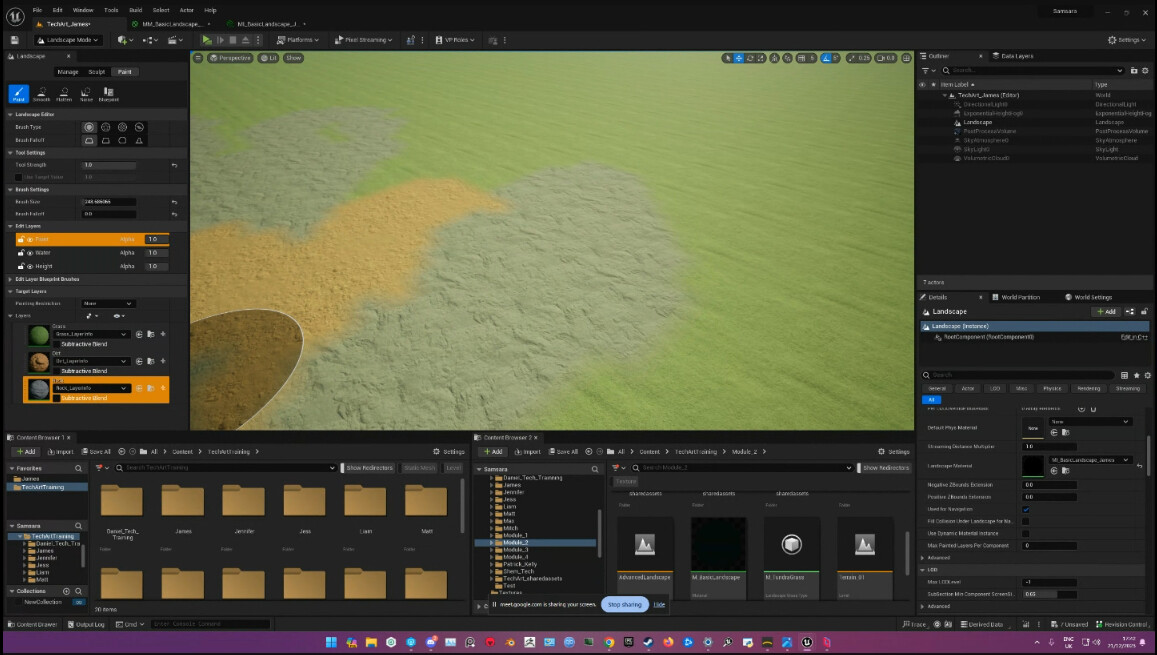Image resolution: width=1157 pixels, height=655 pixels.
Task: Reset Brush Size to default
Action: coord(174,201)
